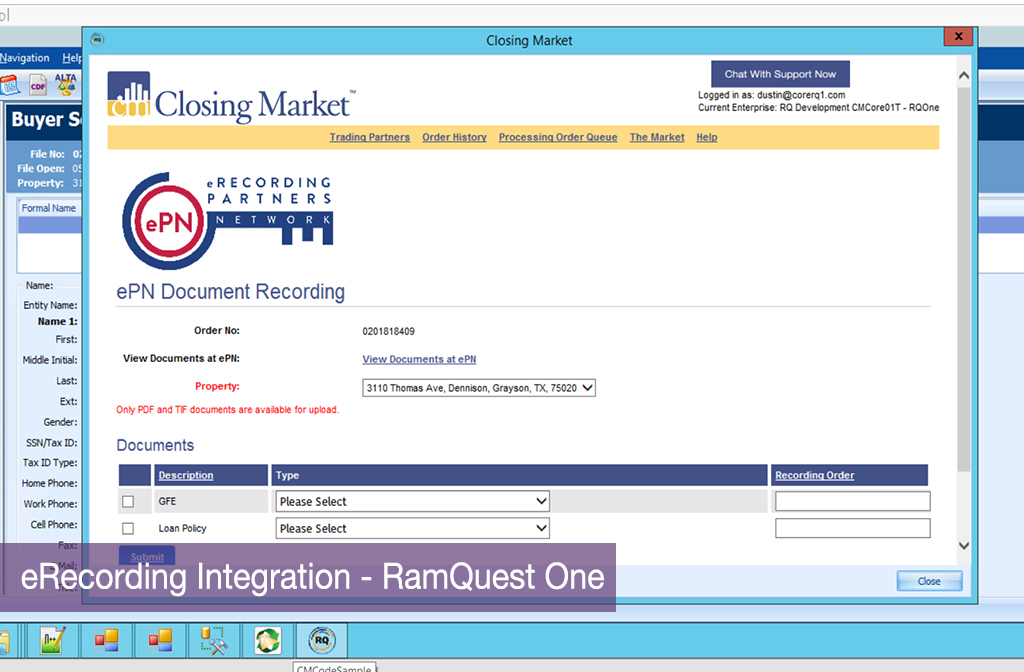
Task: Click the Closing Market logo
Action: pos(230,97)
